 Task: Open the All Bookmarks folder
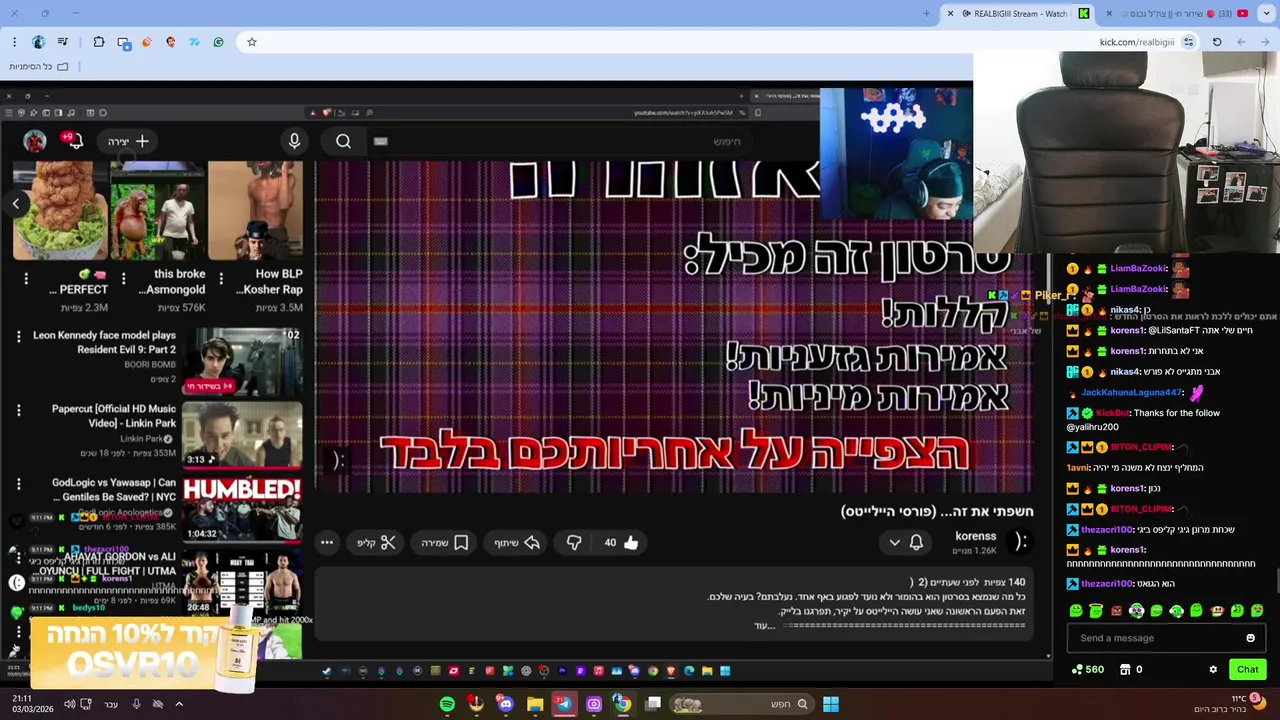click(39, 66)
